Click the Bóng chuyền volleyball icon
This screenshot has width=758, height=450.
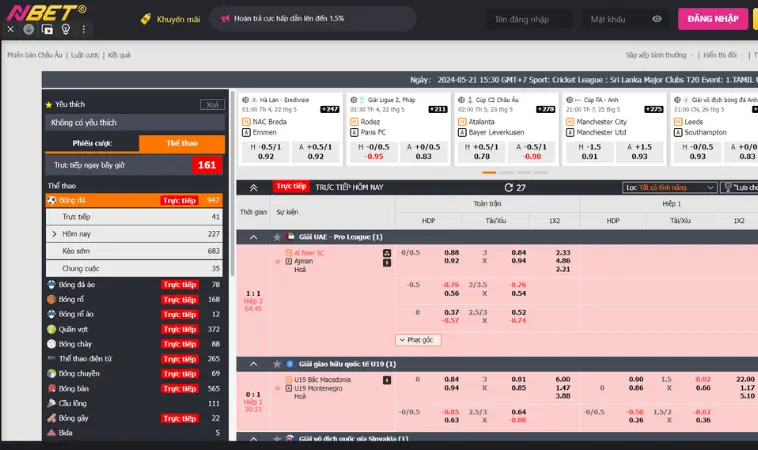click(x=51, y=373)
